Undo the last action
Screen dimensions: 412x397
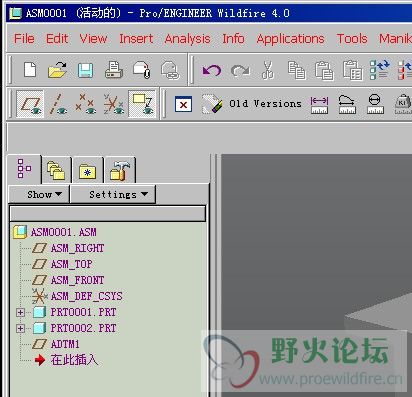pyautogui.click(x=212, y=70)
